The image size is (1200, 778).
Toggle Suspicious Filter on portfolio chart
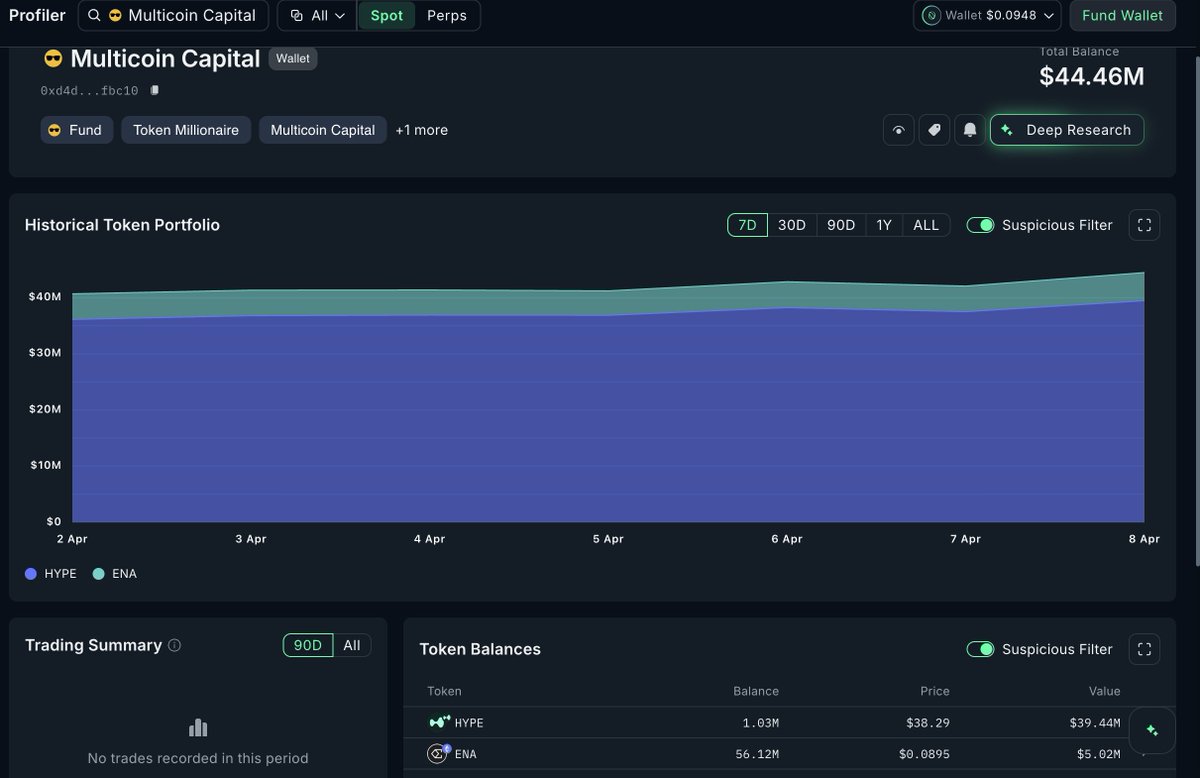980,225
